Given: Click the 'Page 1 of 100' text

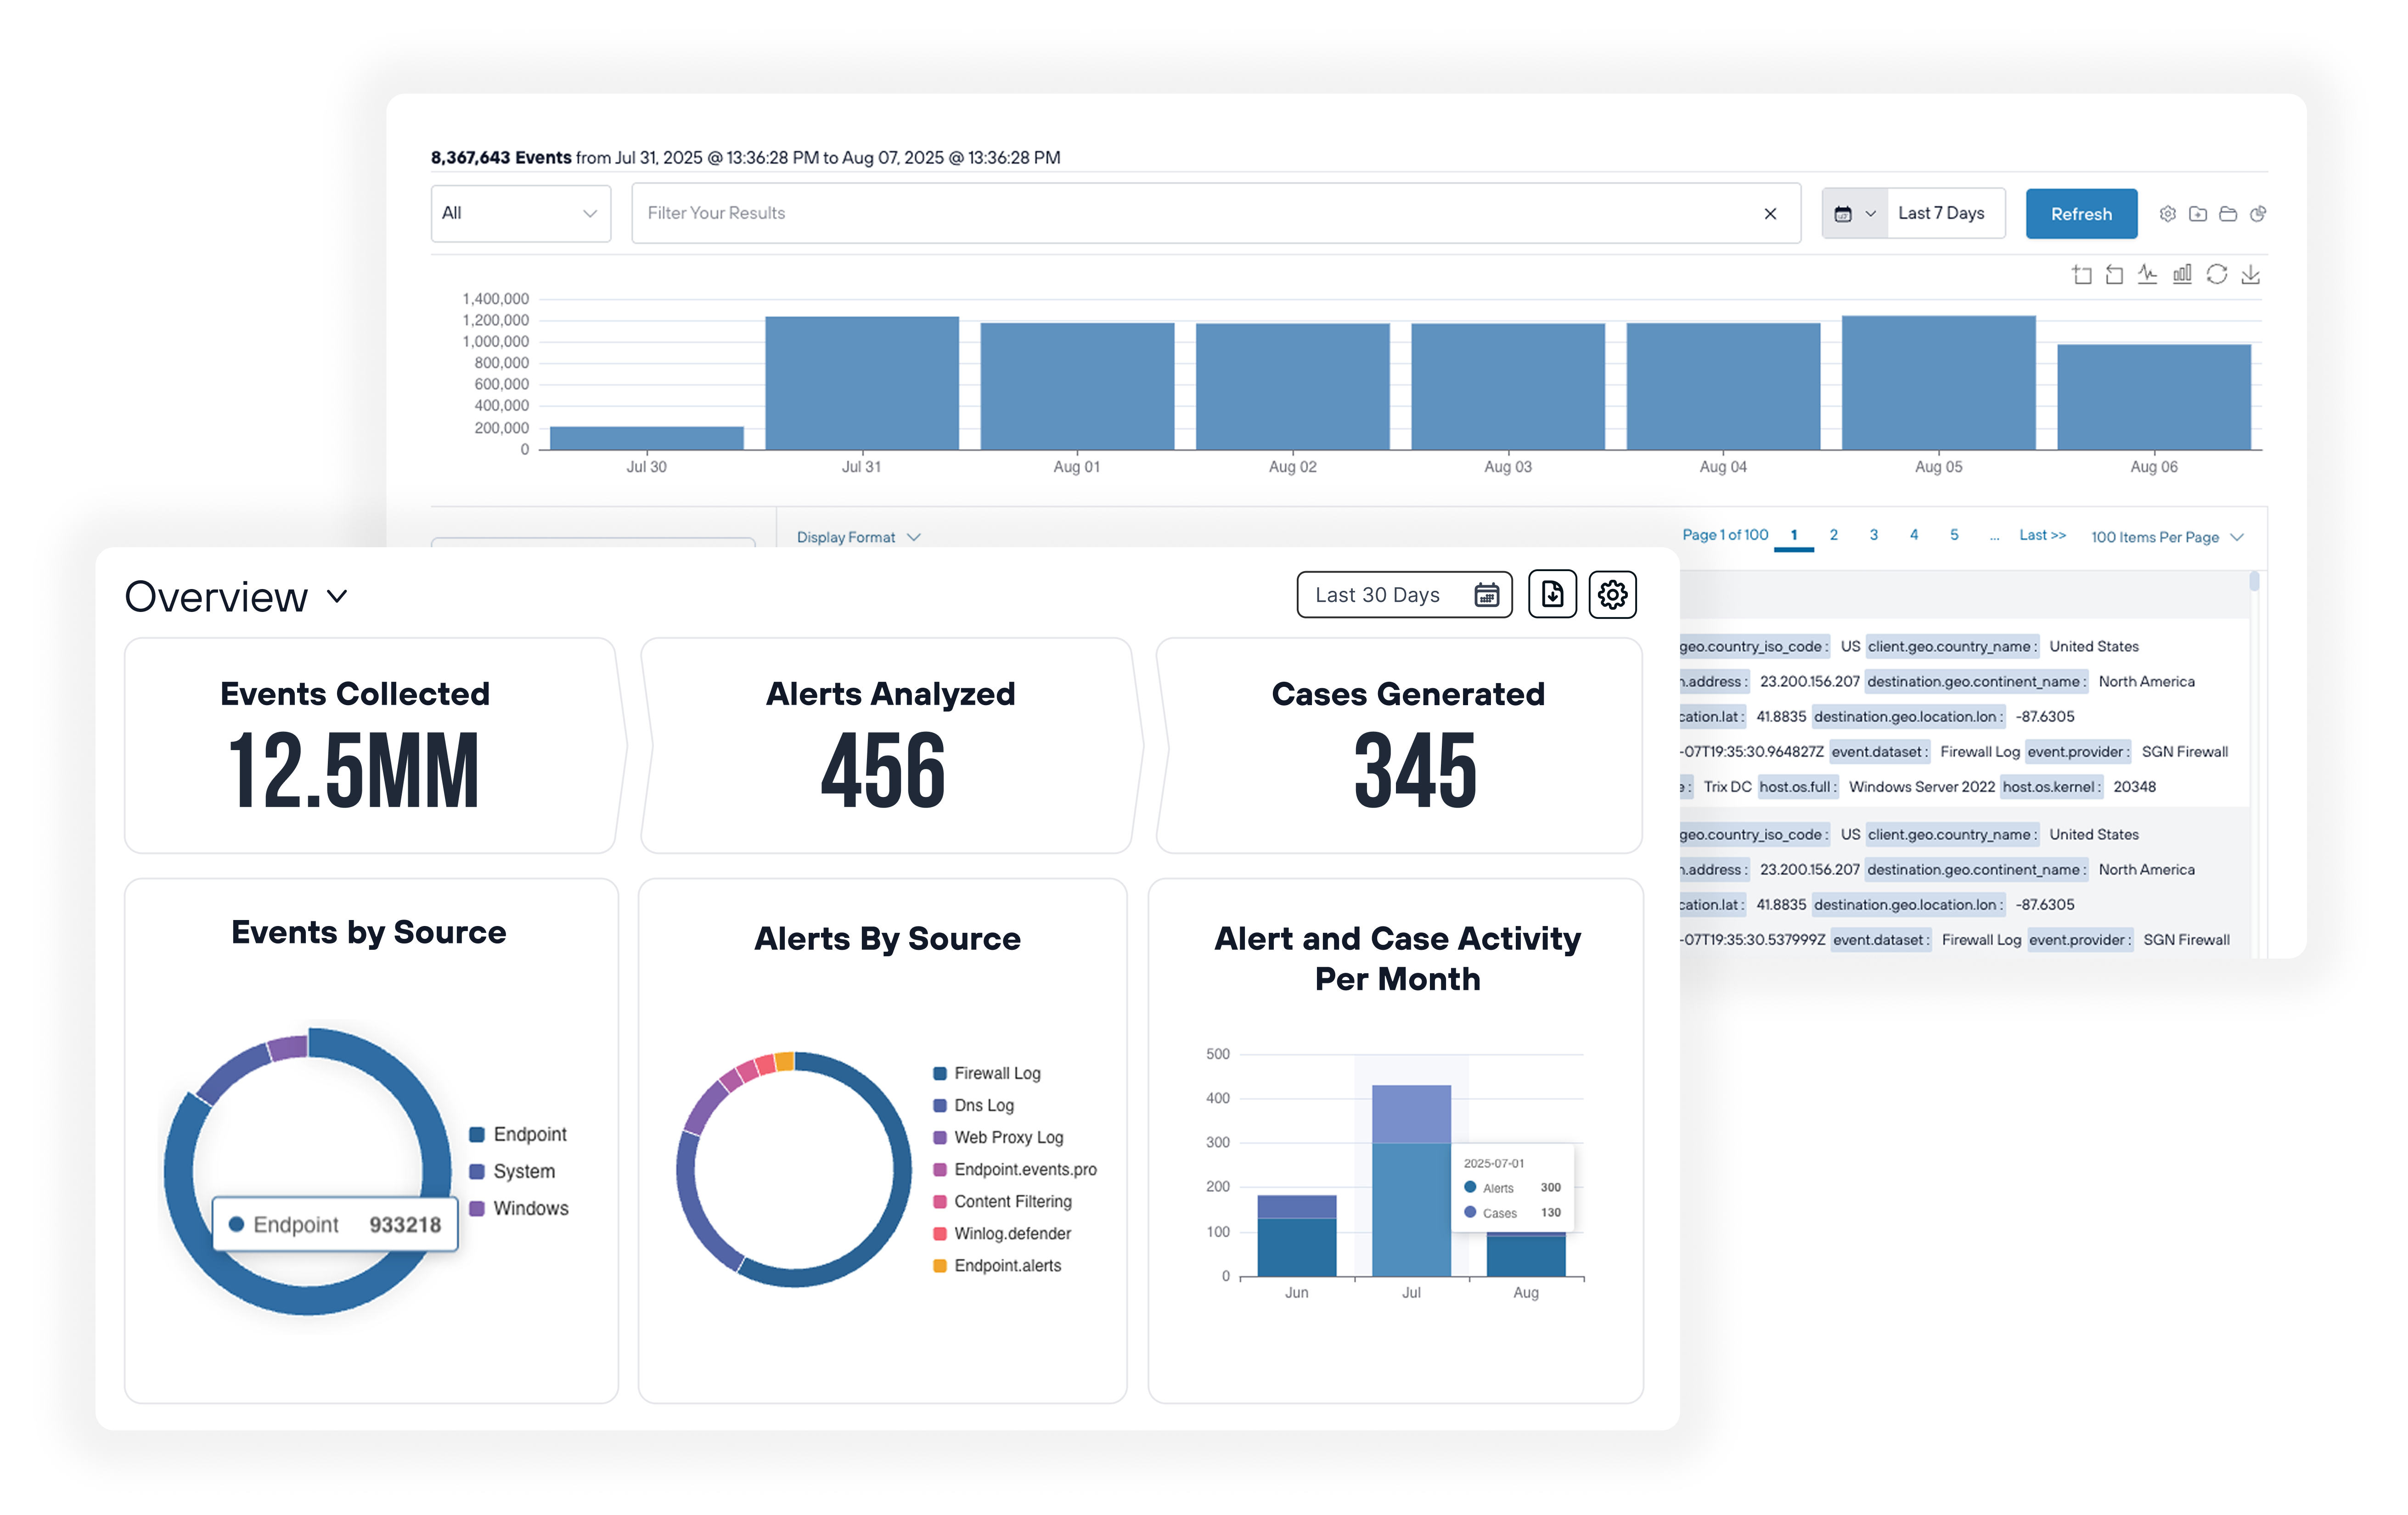Looking at the screenshot, I should 1725,535.
